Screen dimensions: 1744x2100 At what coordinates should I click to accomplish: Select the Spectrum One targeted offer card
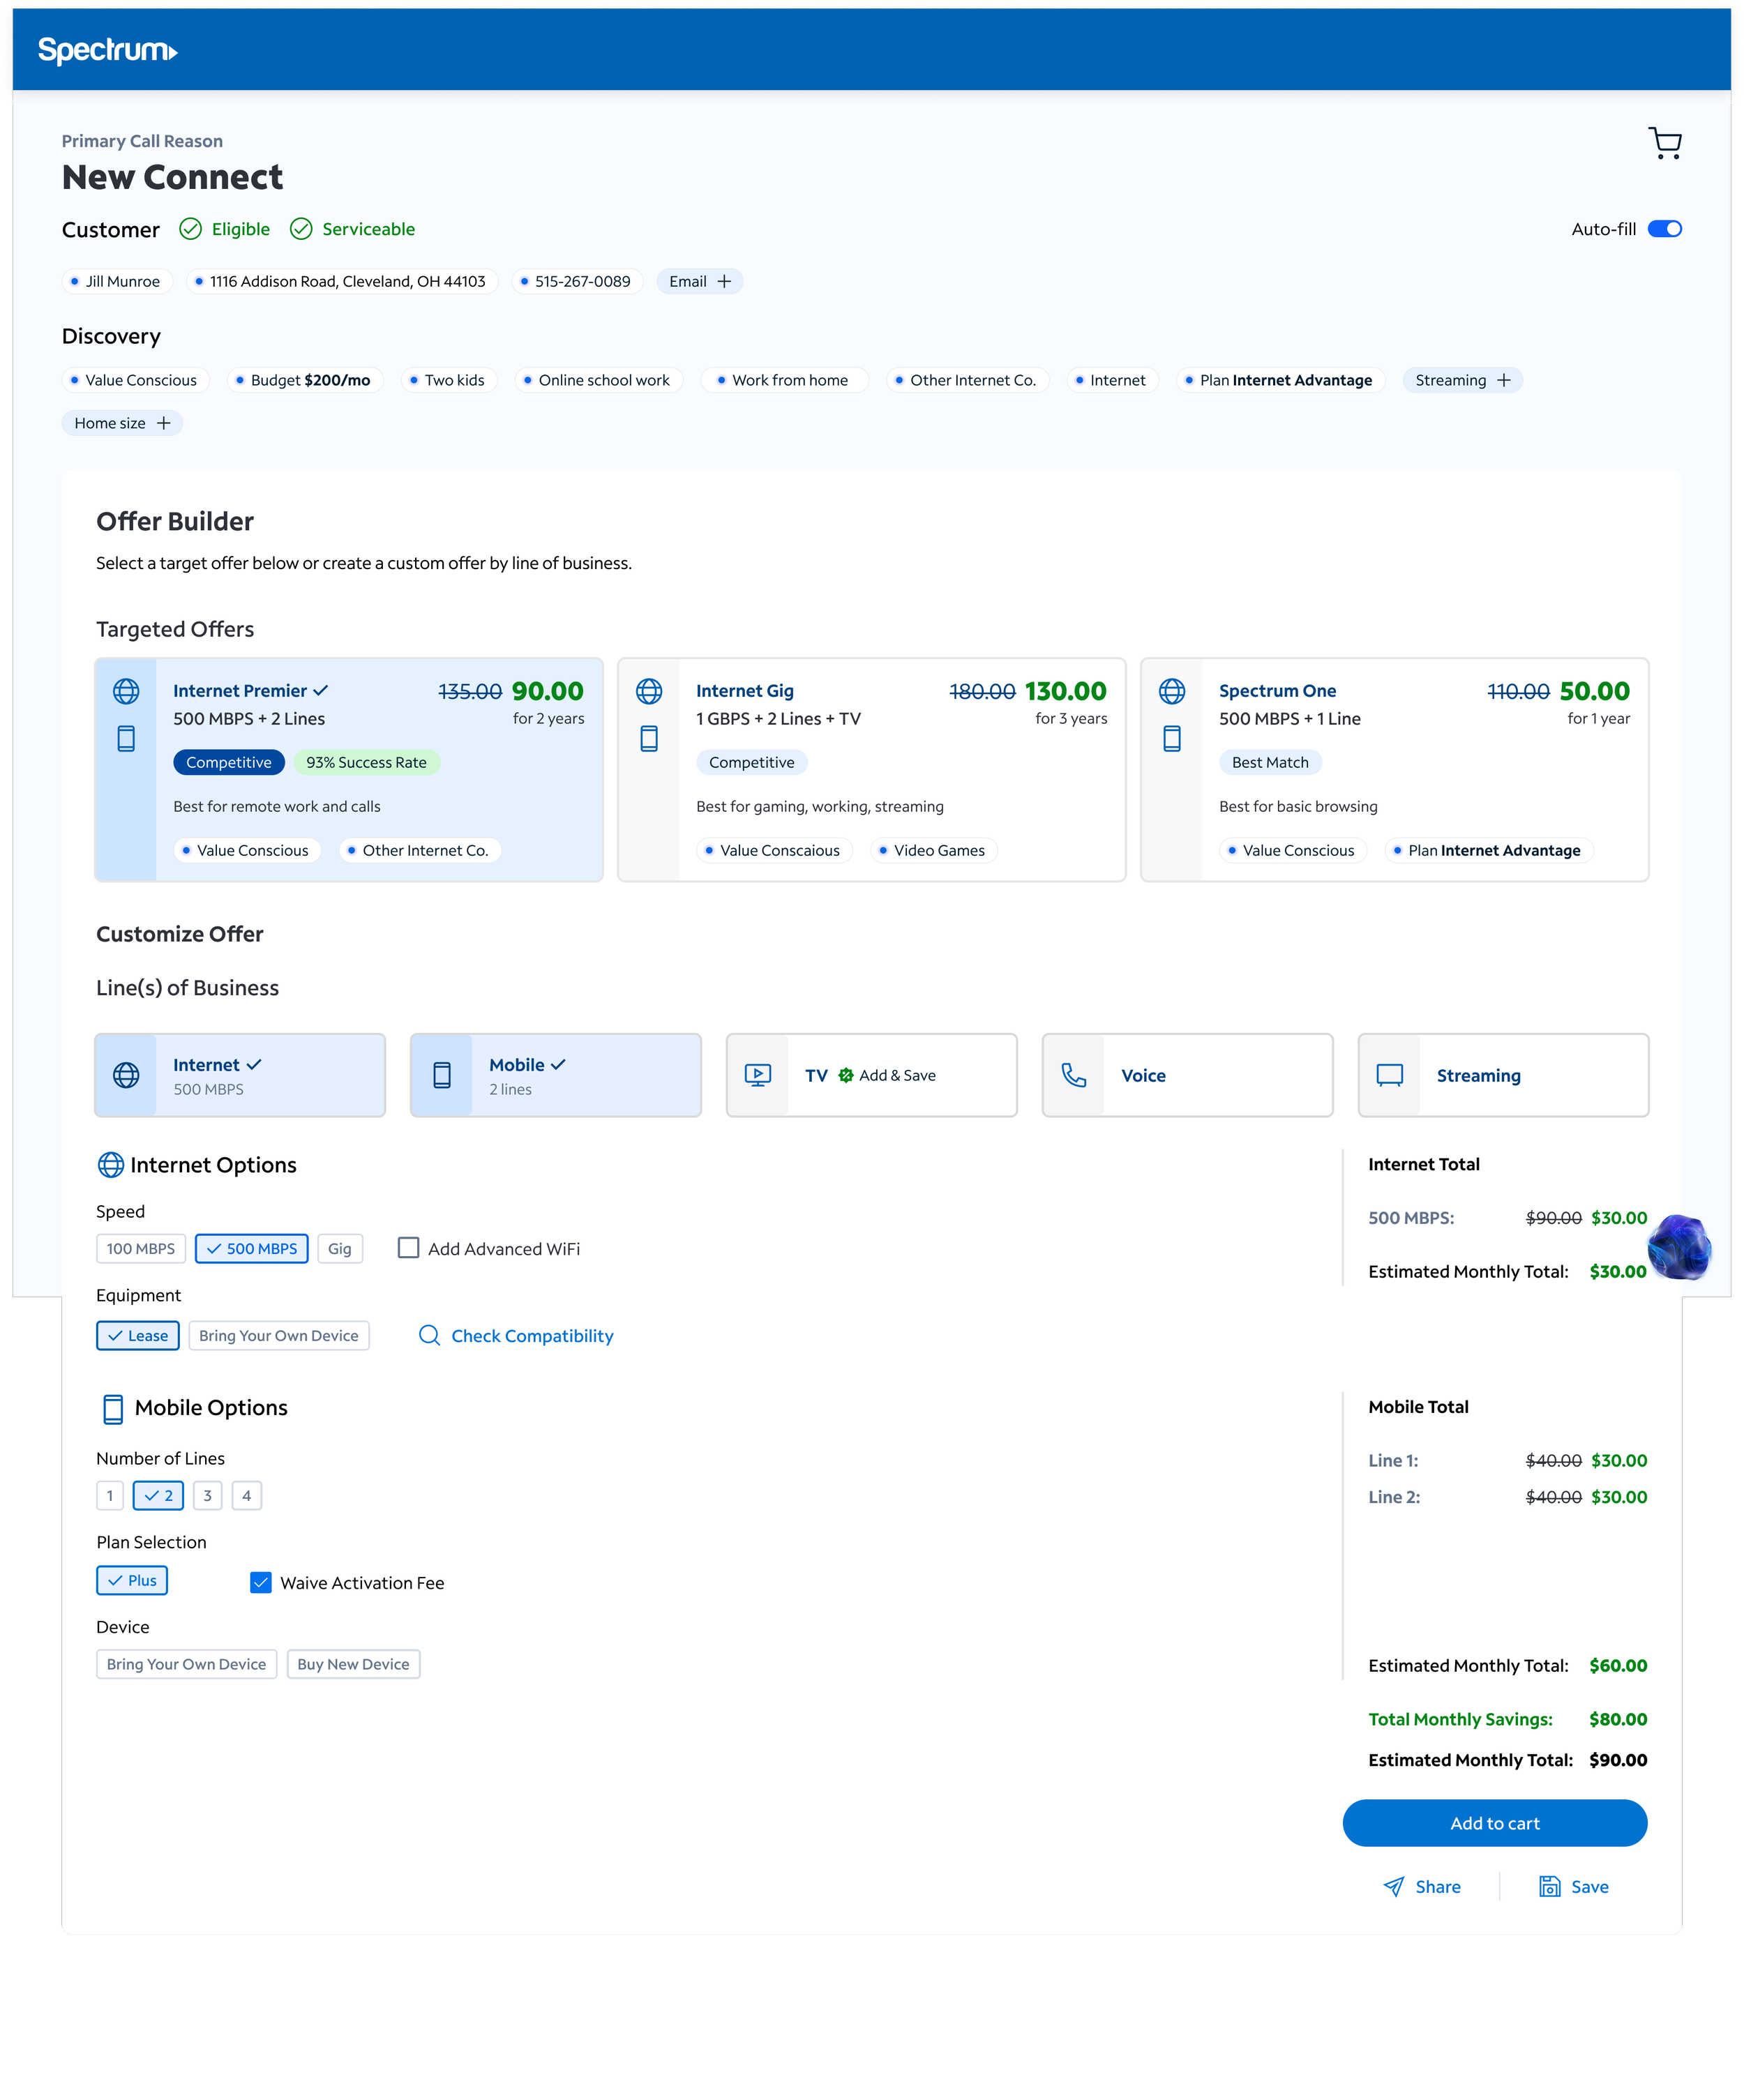pos(1395,770)
